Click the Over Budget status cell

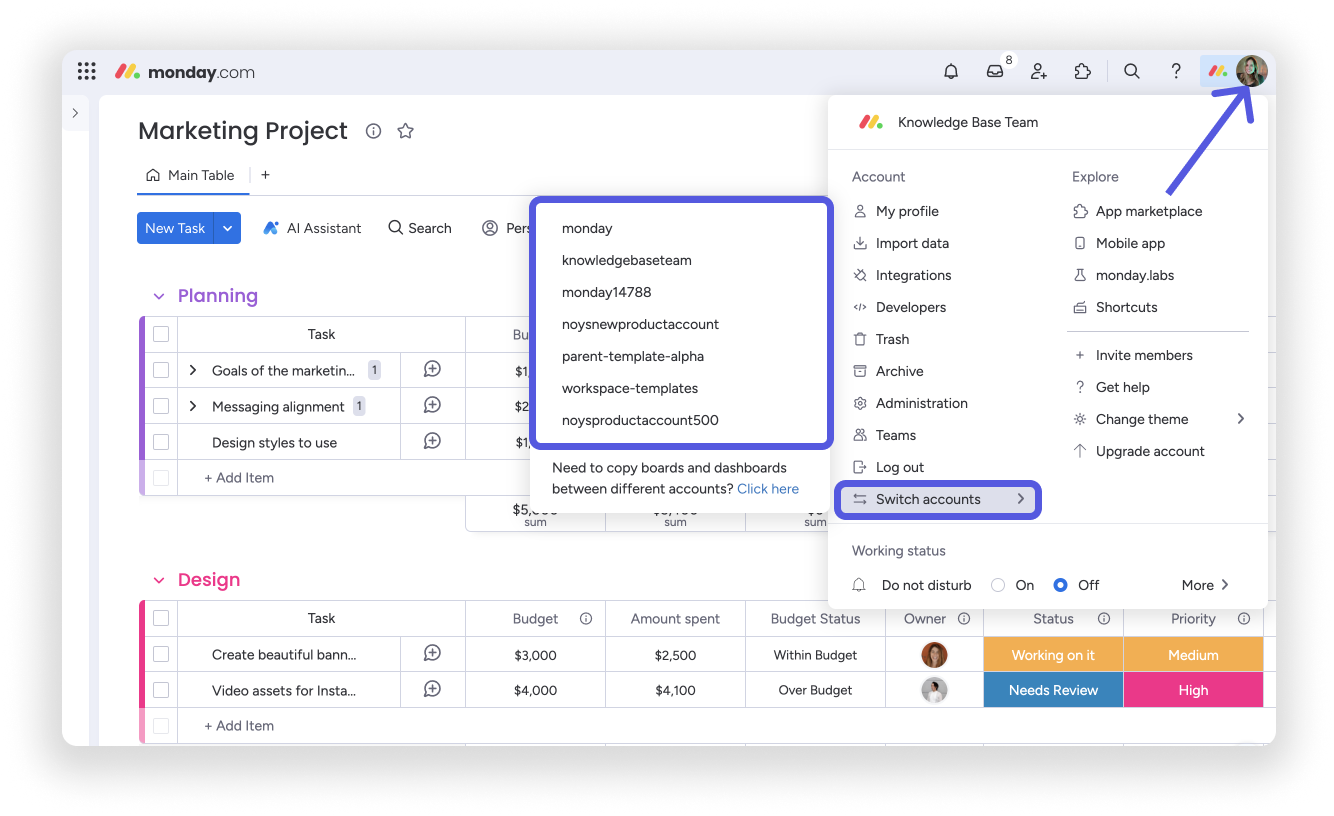pos(815,690)
